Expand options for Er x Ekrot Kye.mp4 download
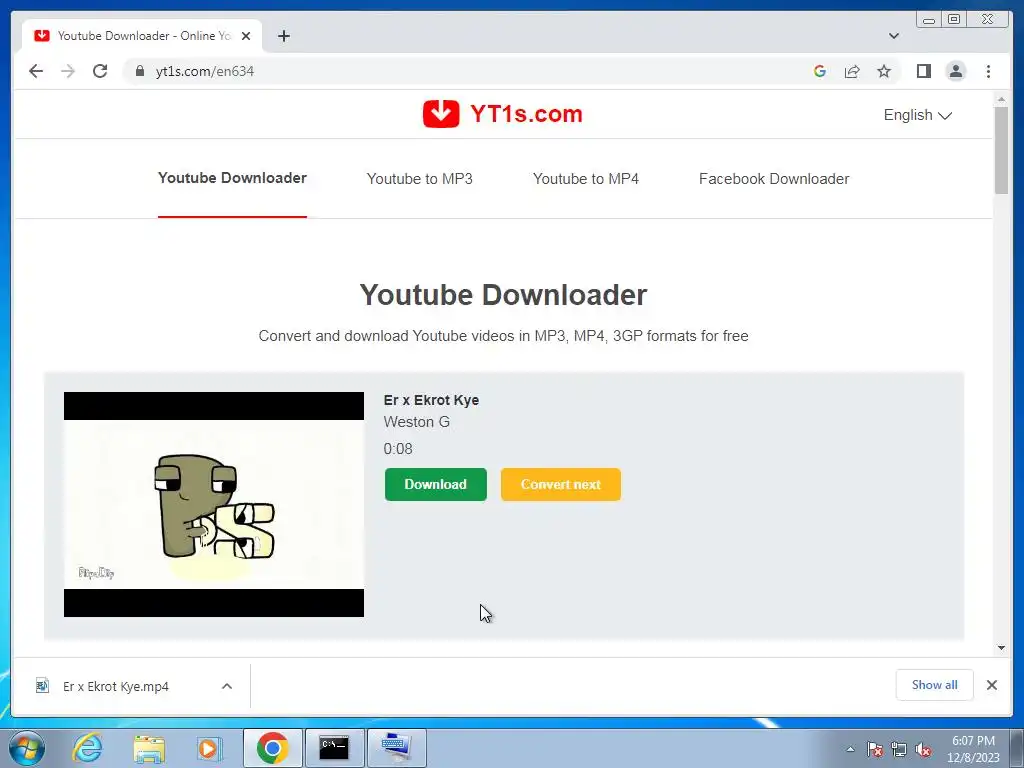 click(x=227, y=686)
